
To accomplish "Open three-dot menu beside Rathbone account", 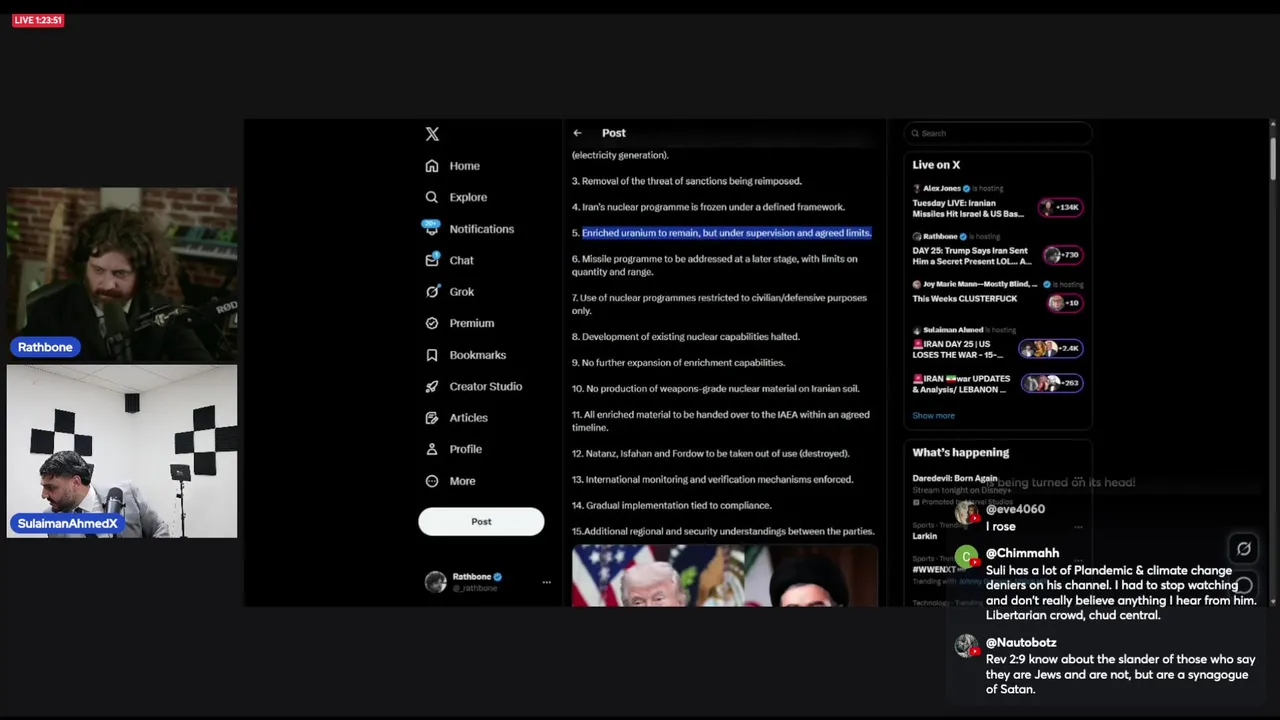I will pos(546,582).
